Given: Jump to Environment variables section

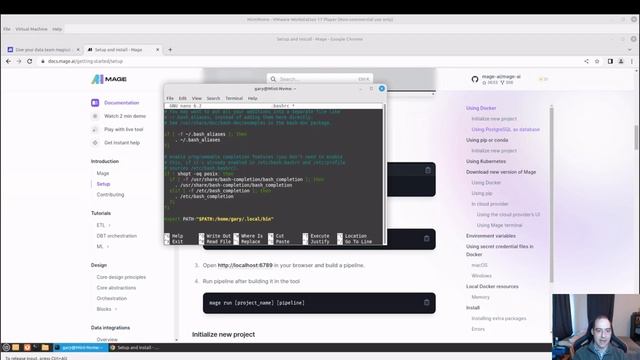Looking at the screenshot, I should click(491, 236).
